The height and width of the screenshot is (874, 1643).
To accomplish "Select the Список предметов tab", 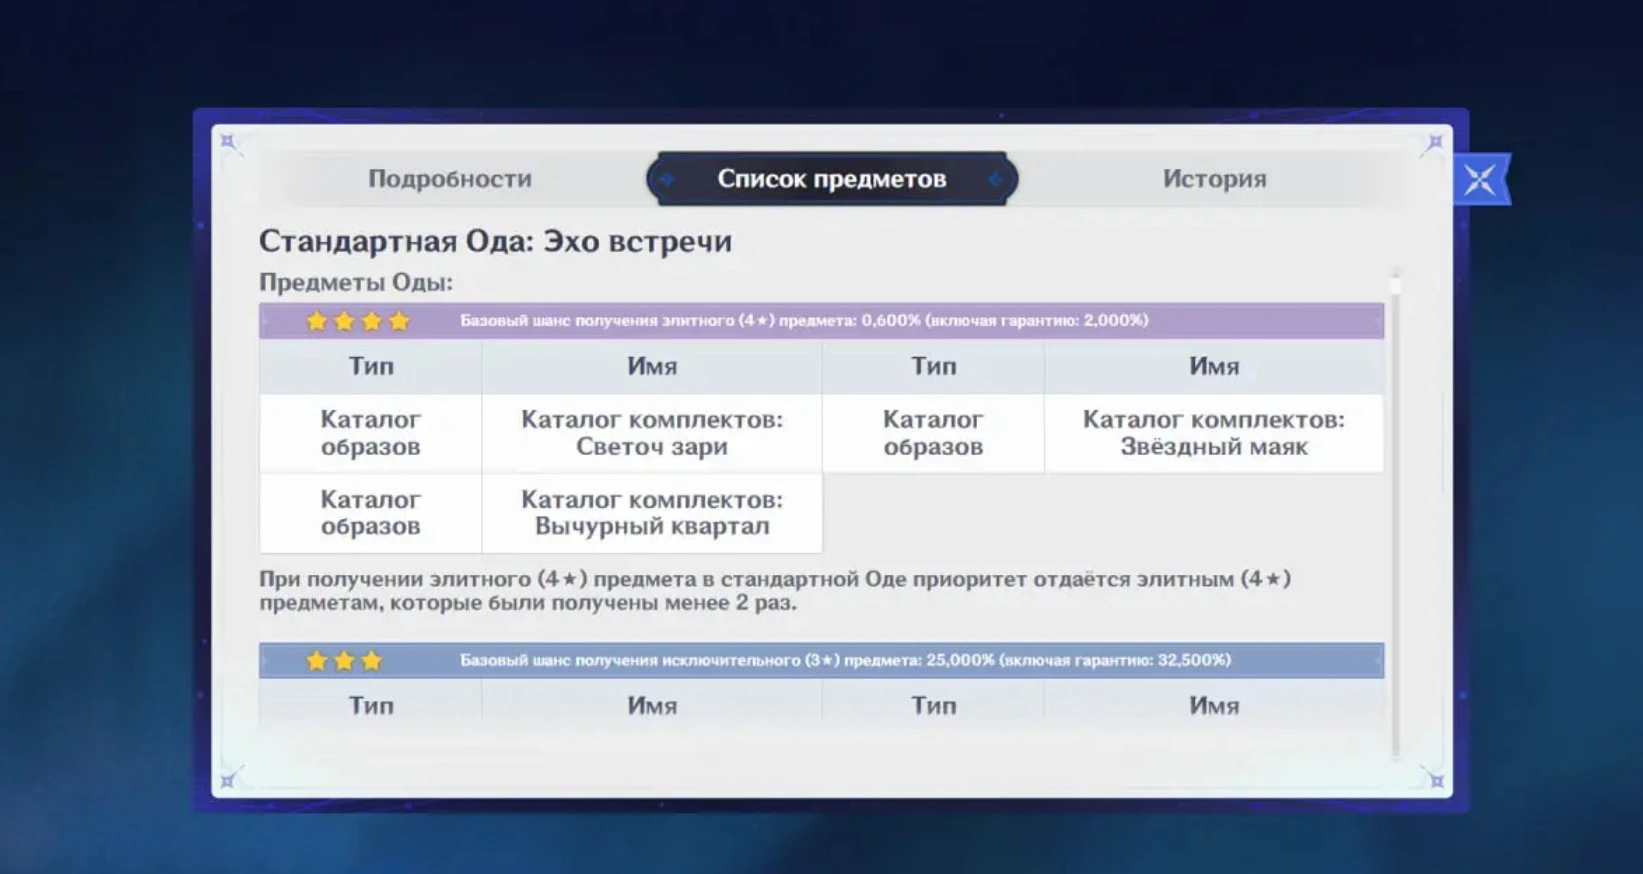I will (x=831, y=179).
